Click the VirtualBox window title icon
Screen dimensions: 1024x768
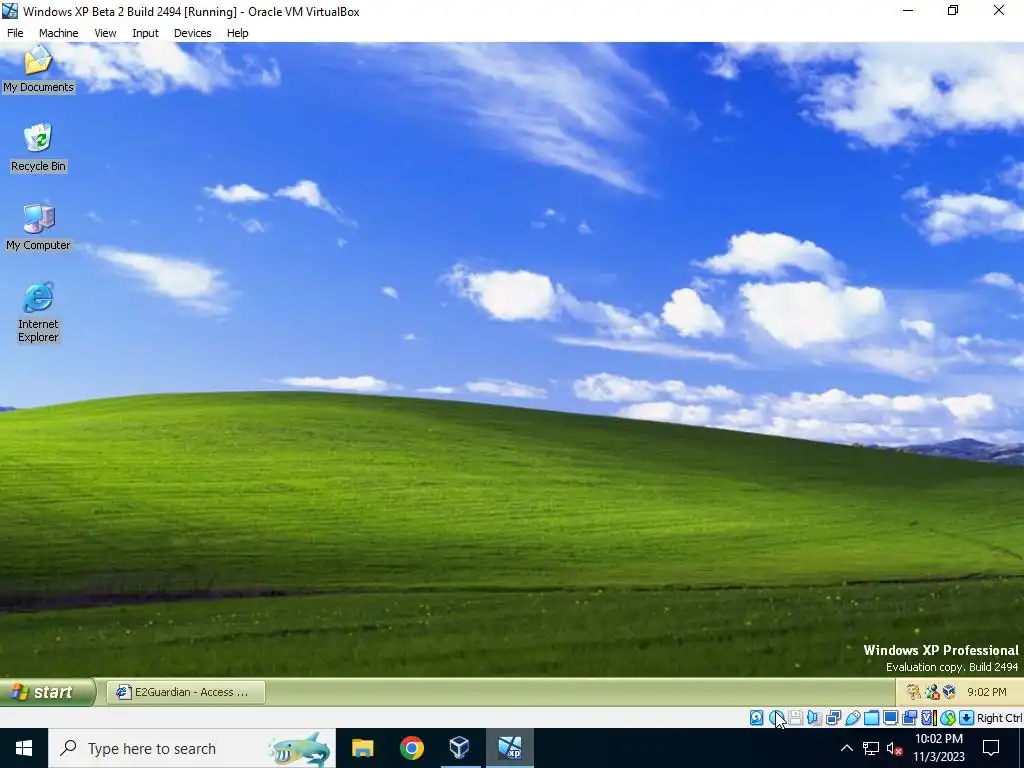(x=10, y=11)
